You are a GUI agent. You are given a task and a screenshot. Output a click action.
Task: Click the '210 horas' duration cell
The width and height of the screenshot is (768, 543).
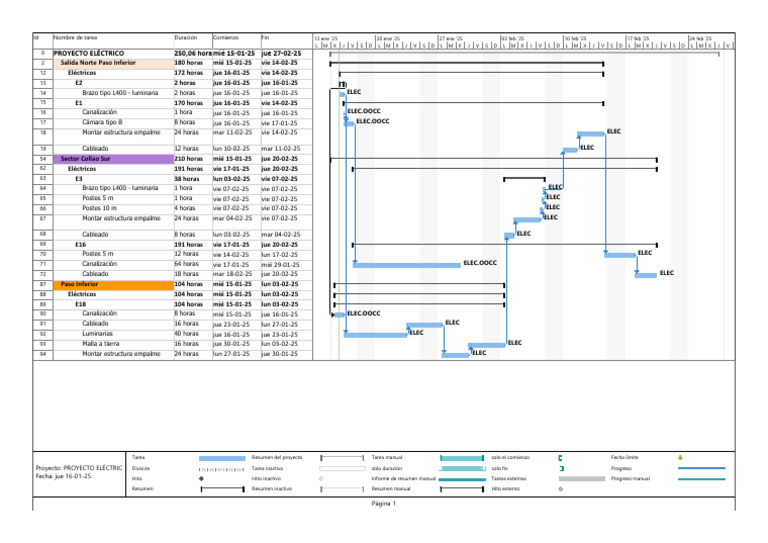189,159
